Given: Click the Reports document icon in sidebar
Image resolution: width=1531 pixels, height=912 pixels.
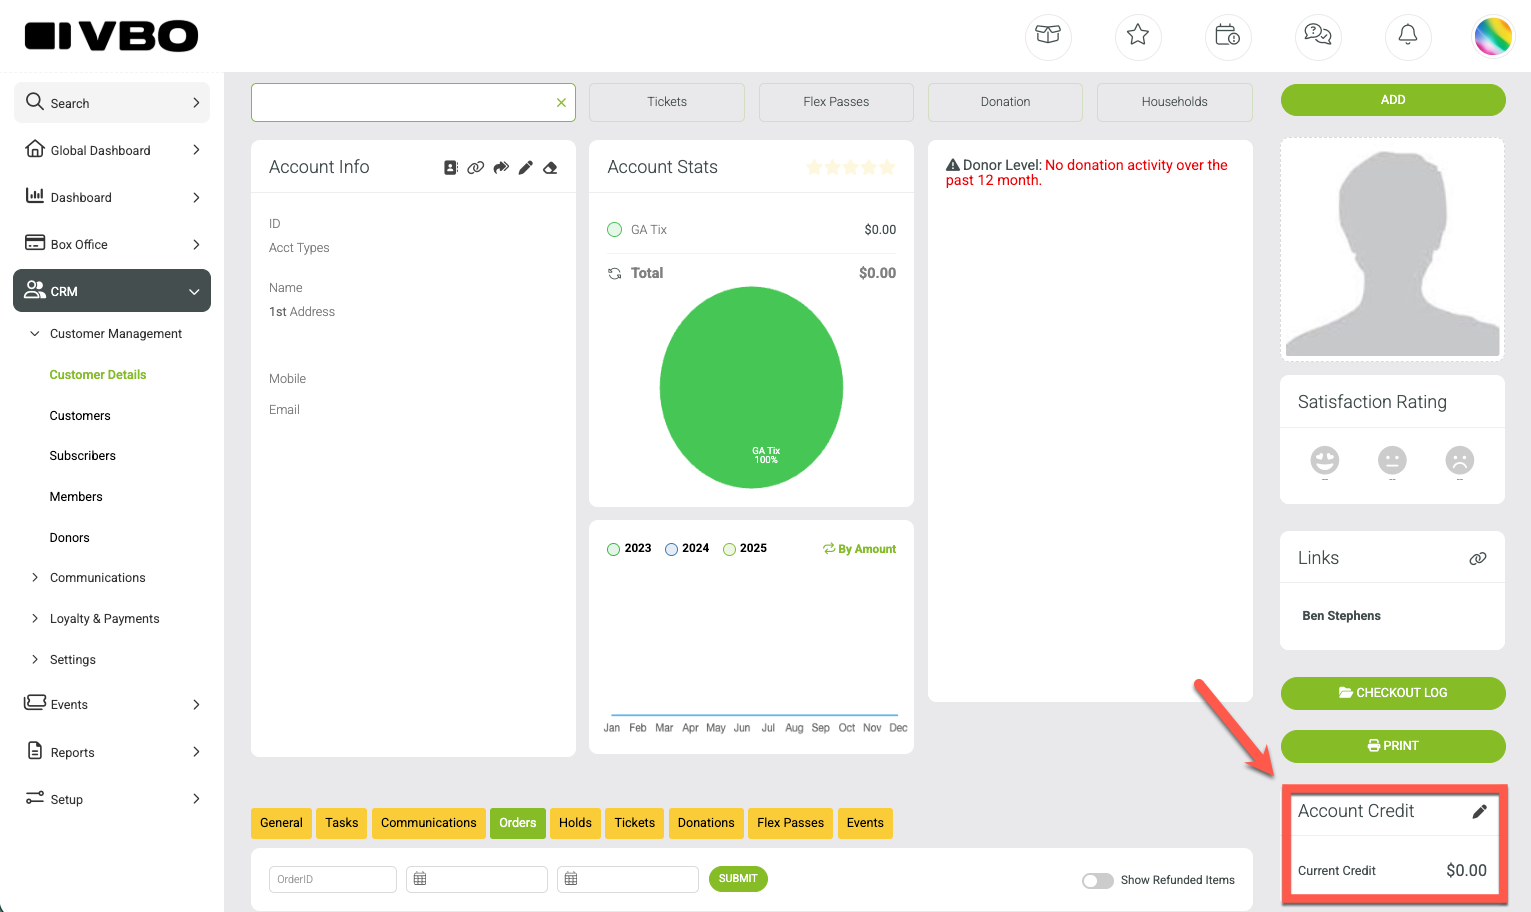Looking at the screenshot, I should click(x=35, y=751).
